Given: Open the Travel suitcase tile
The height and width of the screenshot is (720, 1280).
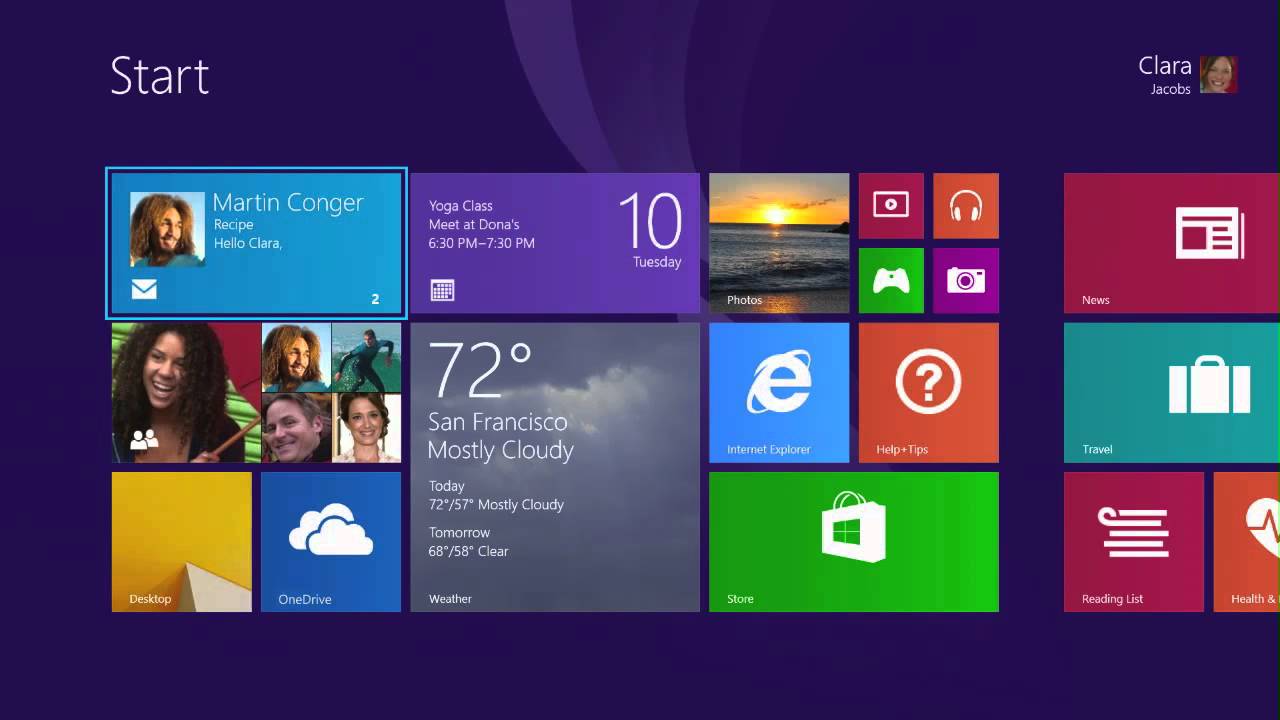Looking at the screenshot, I should click(x=1172, y=393).
